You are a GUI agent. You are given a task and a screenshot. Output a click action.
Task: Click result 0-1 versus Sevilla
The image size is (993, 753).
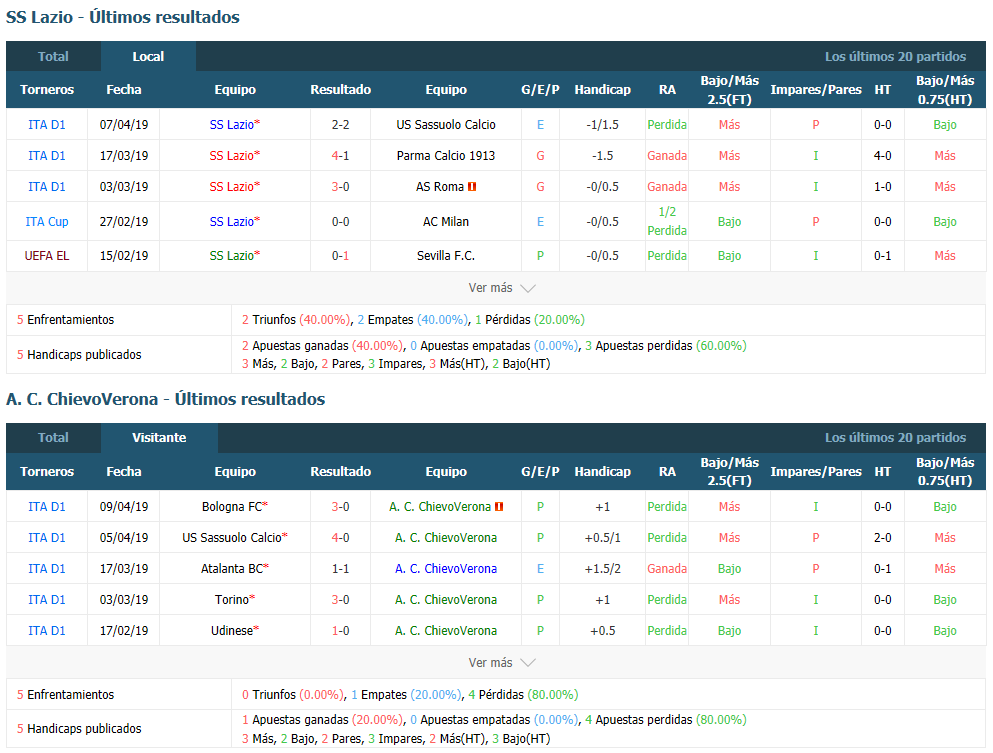click(x=341, y=256)
